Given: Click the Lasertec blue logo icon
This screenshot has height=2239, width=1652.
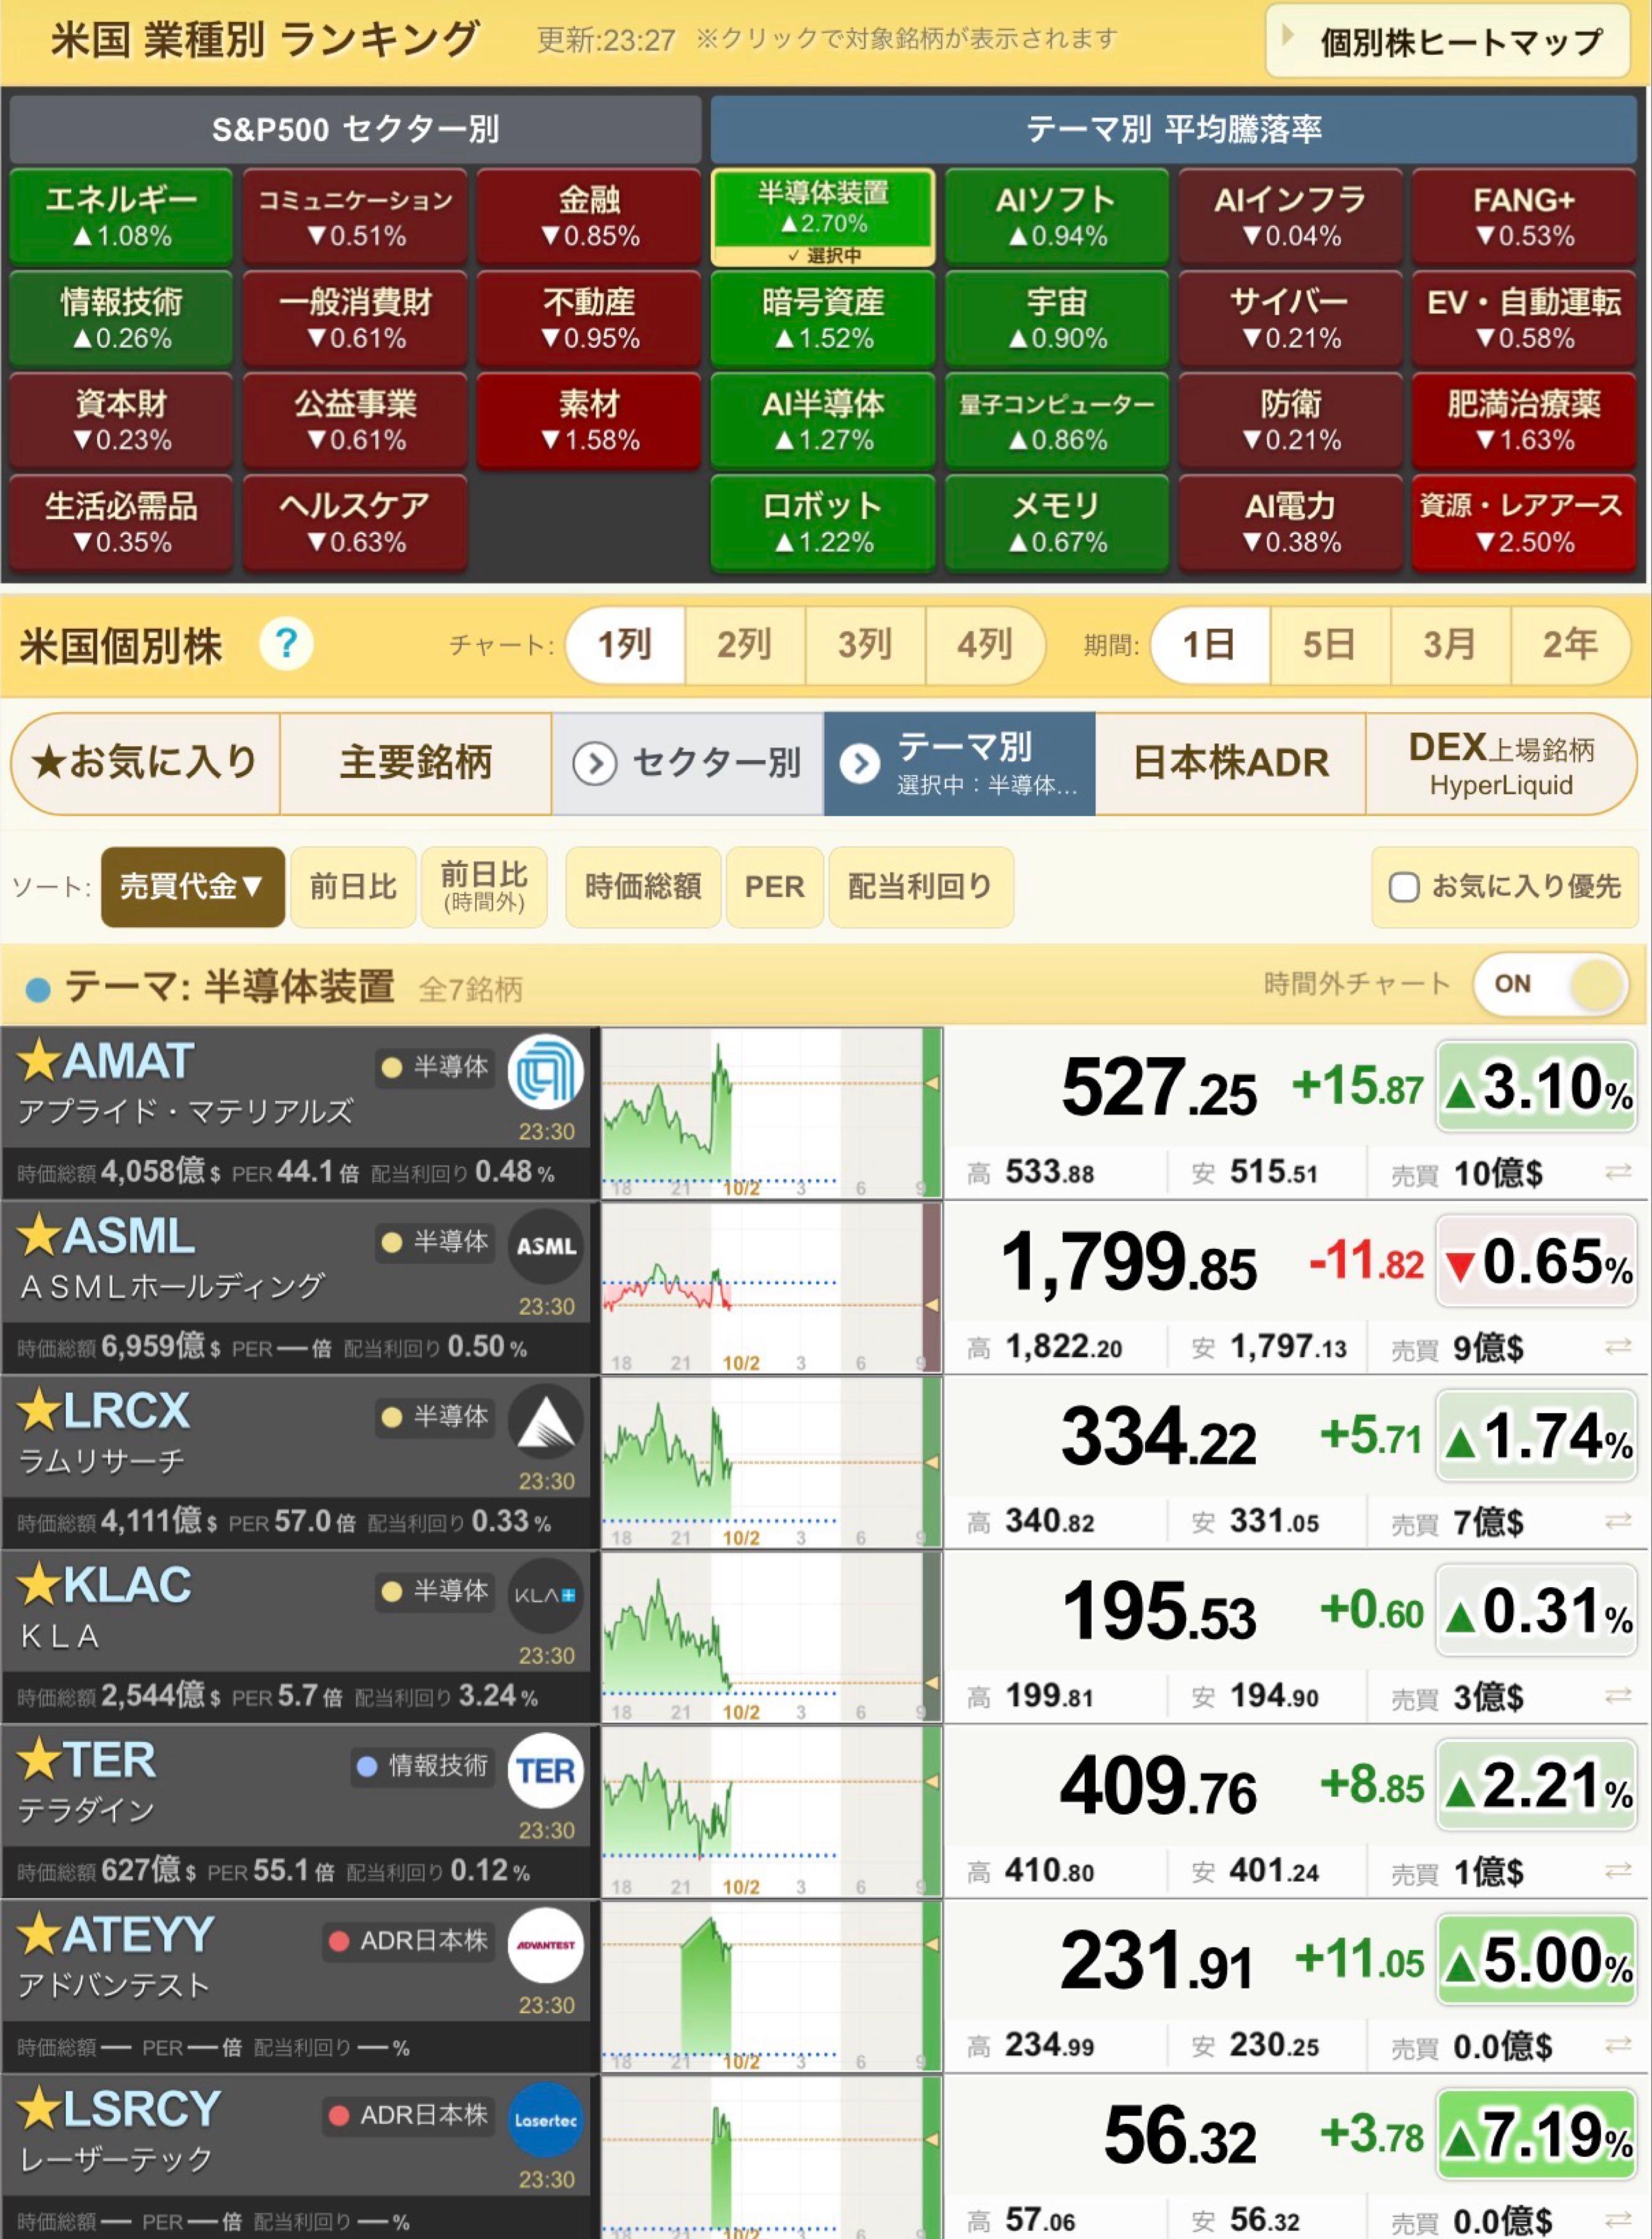Looking at the screenshot, I should (x=545, y=2120).
